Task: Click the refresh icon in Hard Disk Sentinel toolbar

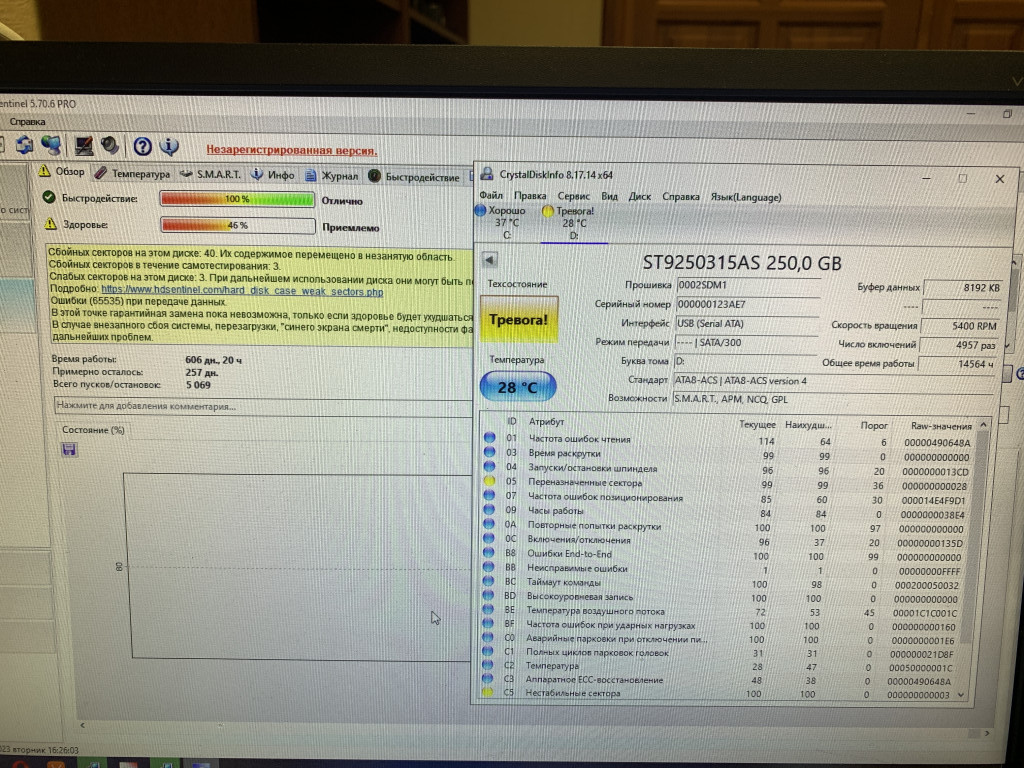Action: point(25,145)
